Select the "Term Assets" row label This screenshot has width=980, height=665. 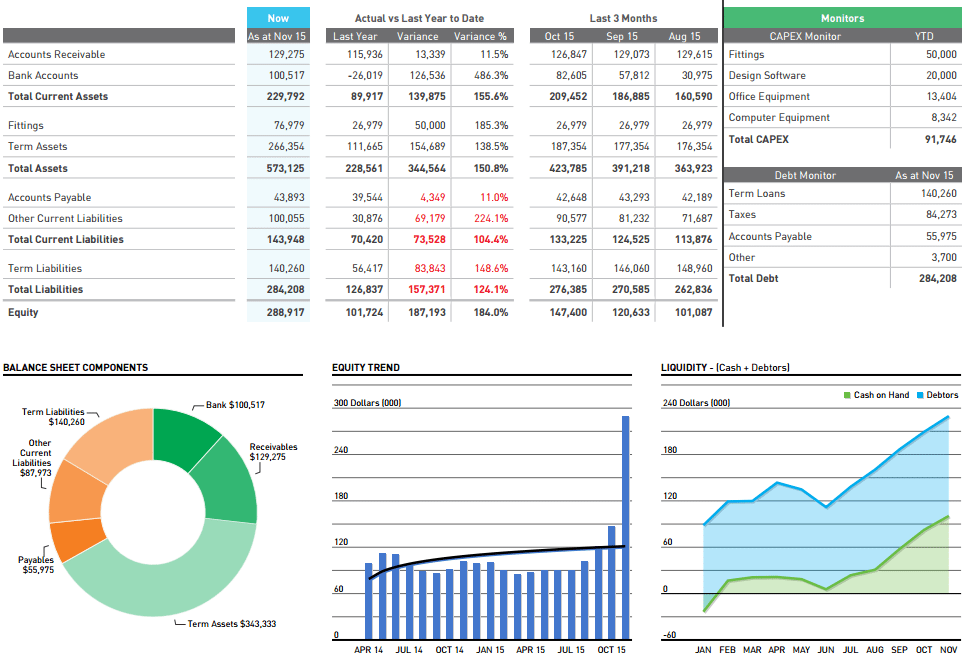(x=38, y=146)
